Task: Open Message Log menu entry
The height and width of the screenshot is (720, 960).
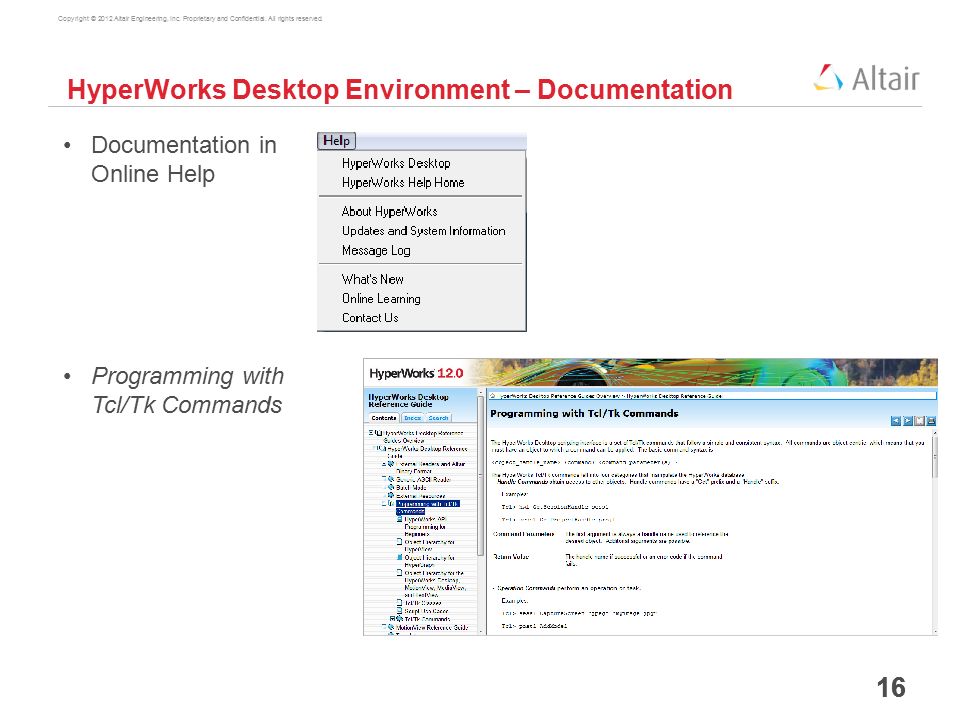Action: (x=376, y=250)
